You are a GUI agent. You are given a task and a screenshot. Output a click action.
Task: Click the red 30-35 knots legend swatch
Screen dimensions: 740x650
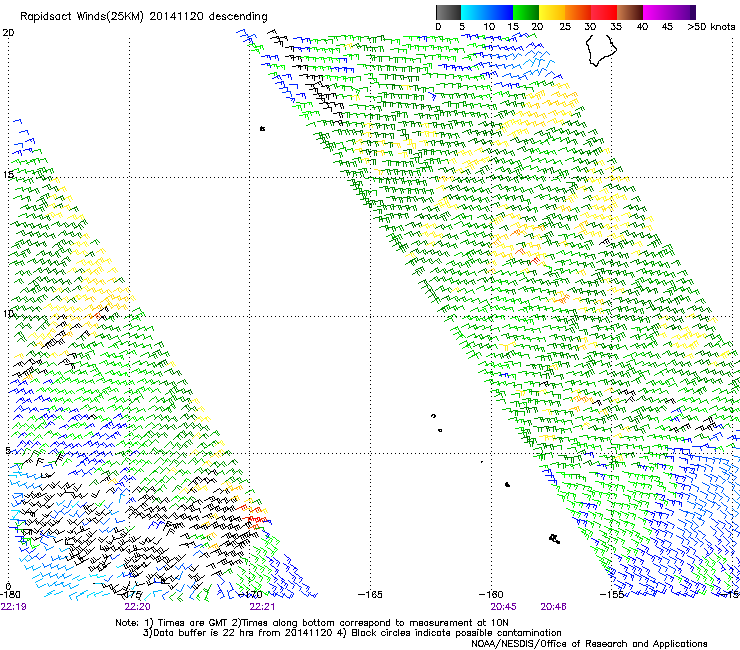[x=604, y=12]
